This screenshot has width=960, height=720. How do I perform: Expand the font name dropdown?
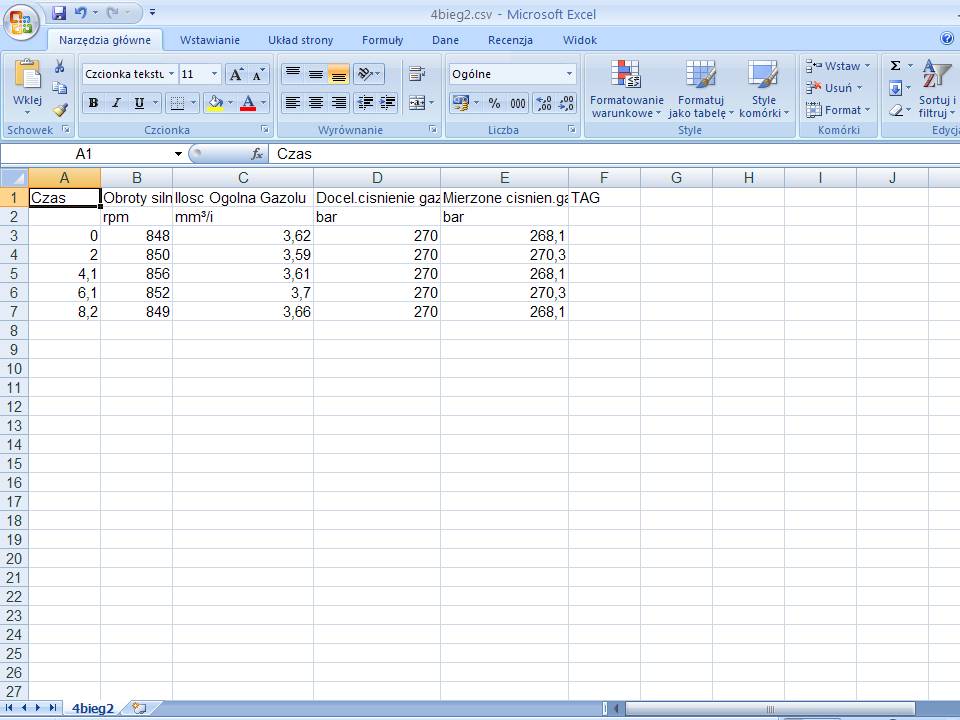[171, 74]
